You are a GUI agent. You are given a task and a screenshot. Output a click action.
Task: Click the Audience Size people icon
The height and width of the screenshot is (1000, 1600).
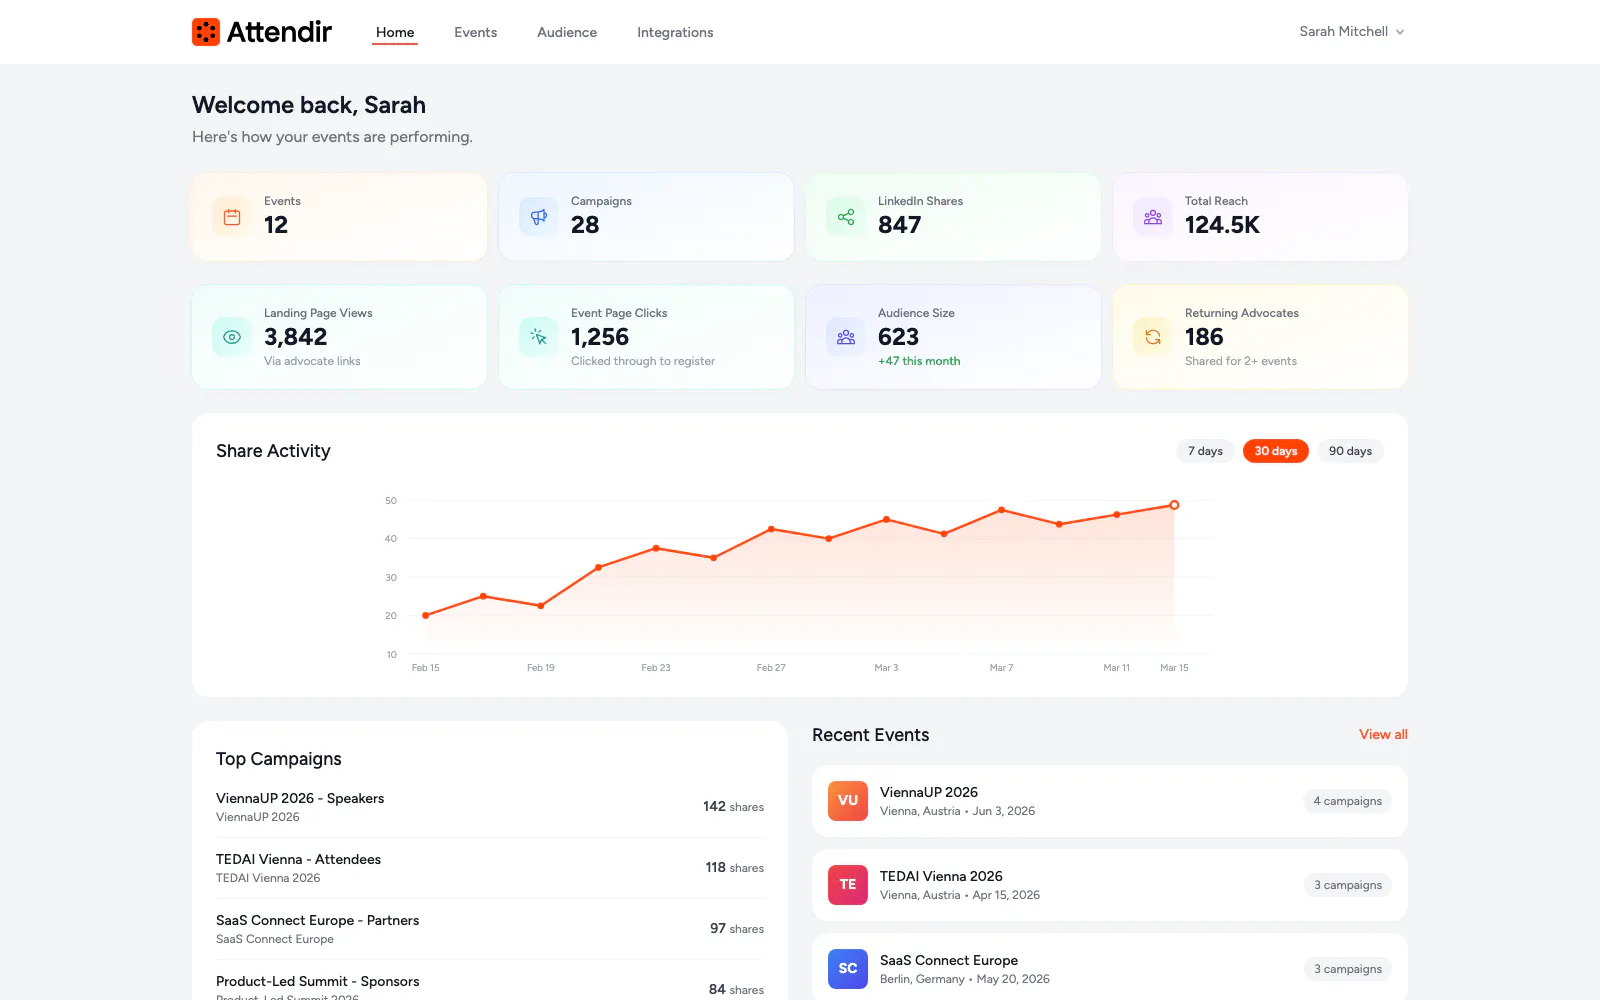pyautogui.click(x=846, y=337)
